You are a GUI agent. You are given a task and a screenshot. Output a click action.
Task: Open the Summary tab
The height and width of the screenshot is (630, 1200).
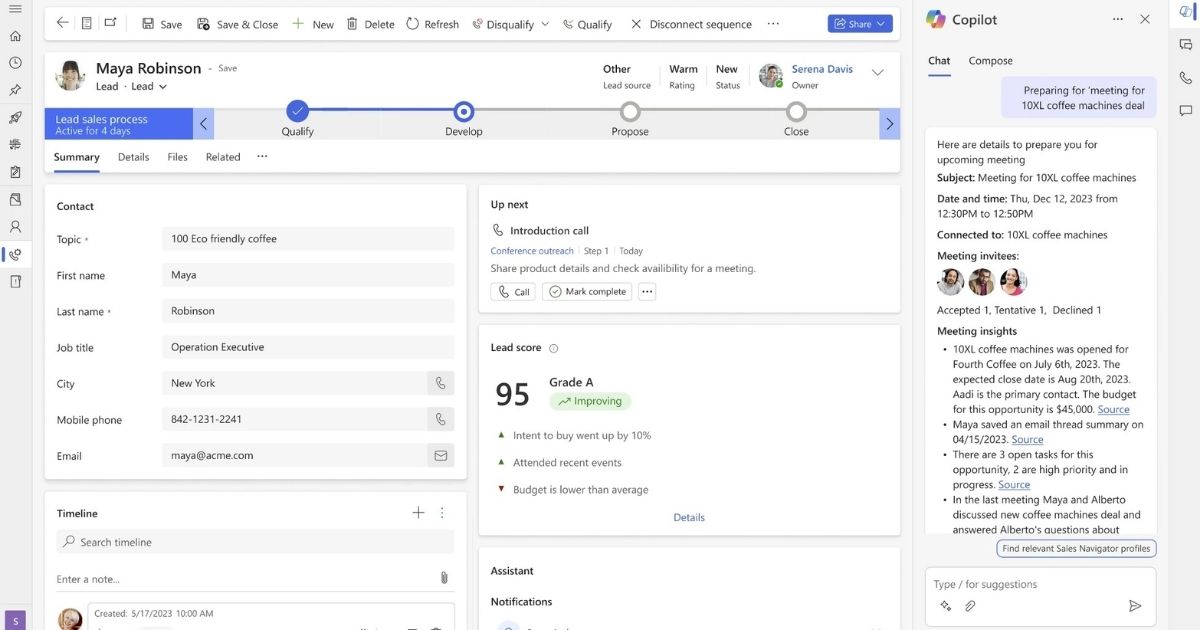(76, 157)
